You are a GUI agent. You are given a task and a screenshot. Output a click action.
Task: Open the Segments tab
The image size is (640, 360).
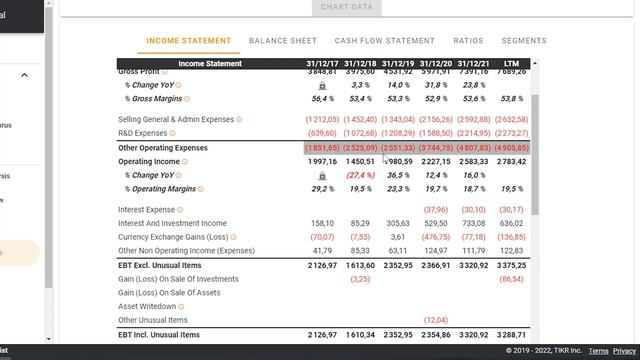click(x=524, y=41)
